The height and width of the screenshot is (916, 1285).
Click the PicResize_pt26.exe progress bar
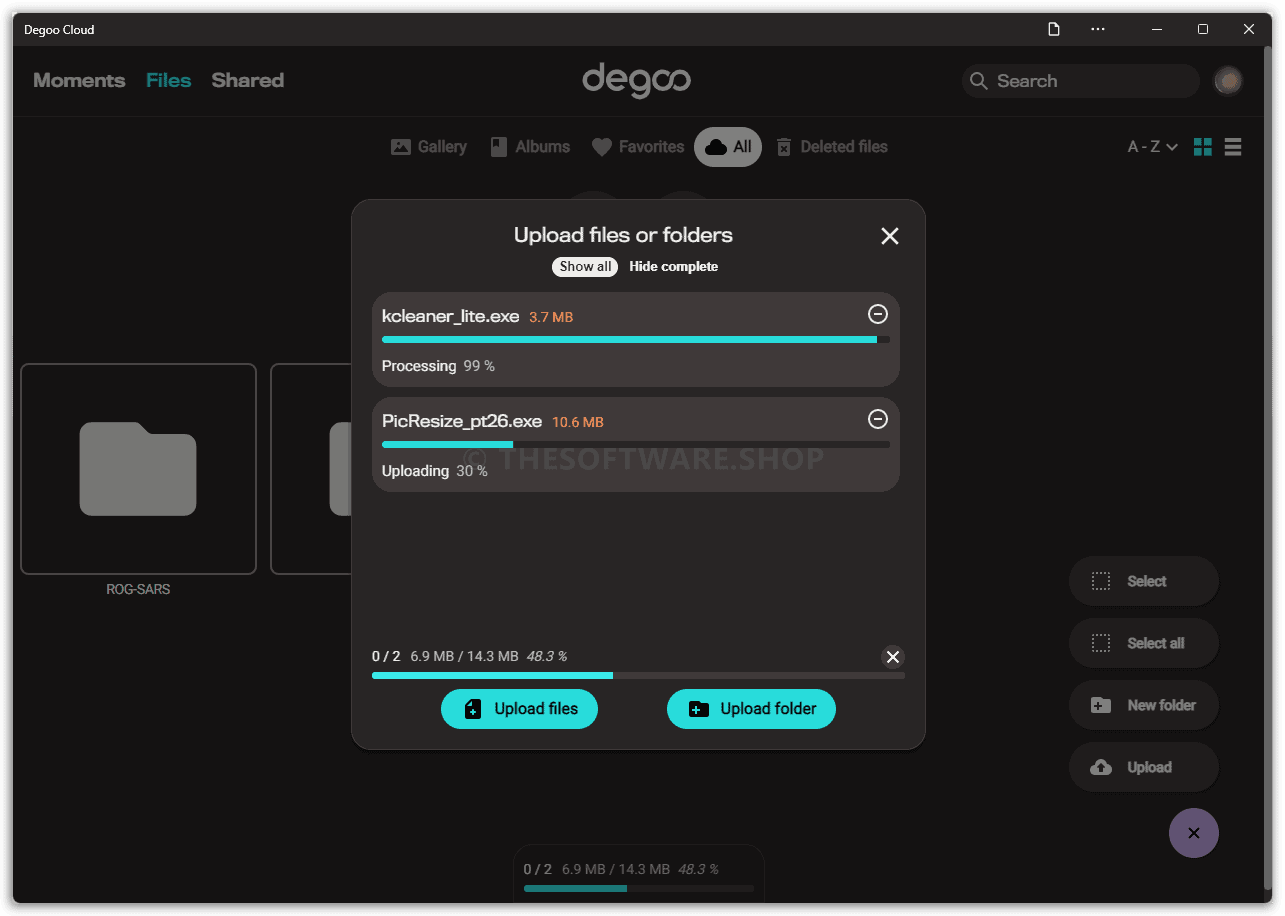click(636, 445)
